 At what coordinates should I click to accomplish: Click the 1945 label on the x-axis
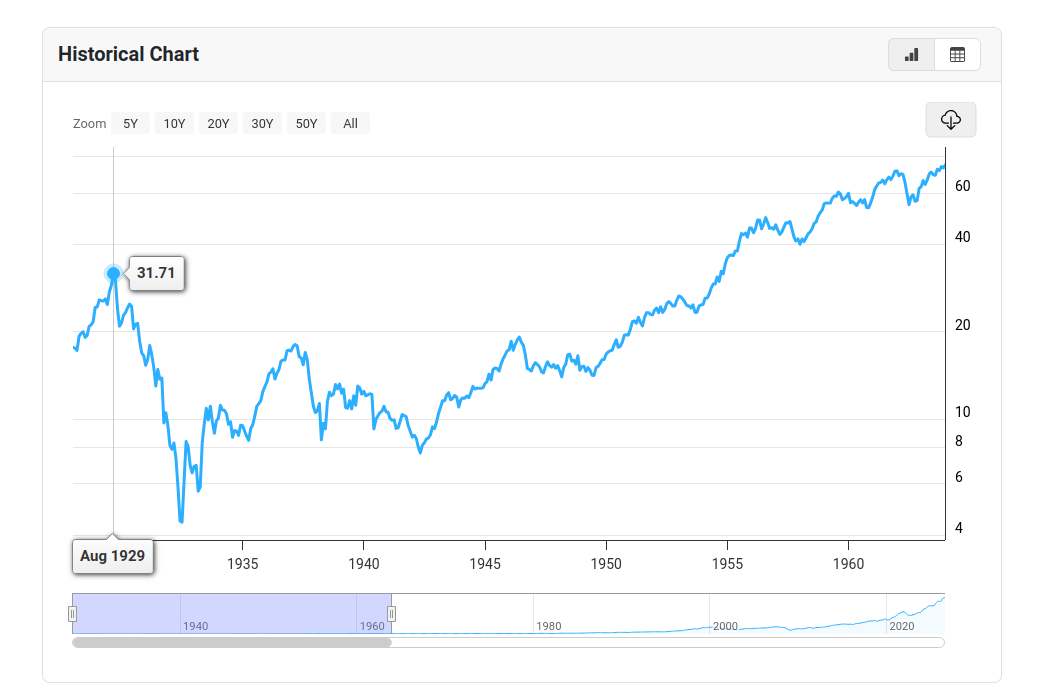485,564
